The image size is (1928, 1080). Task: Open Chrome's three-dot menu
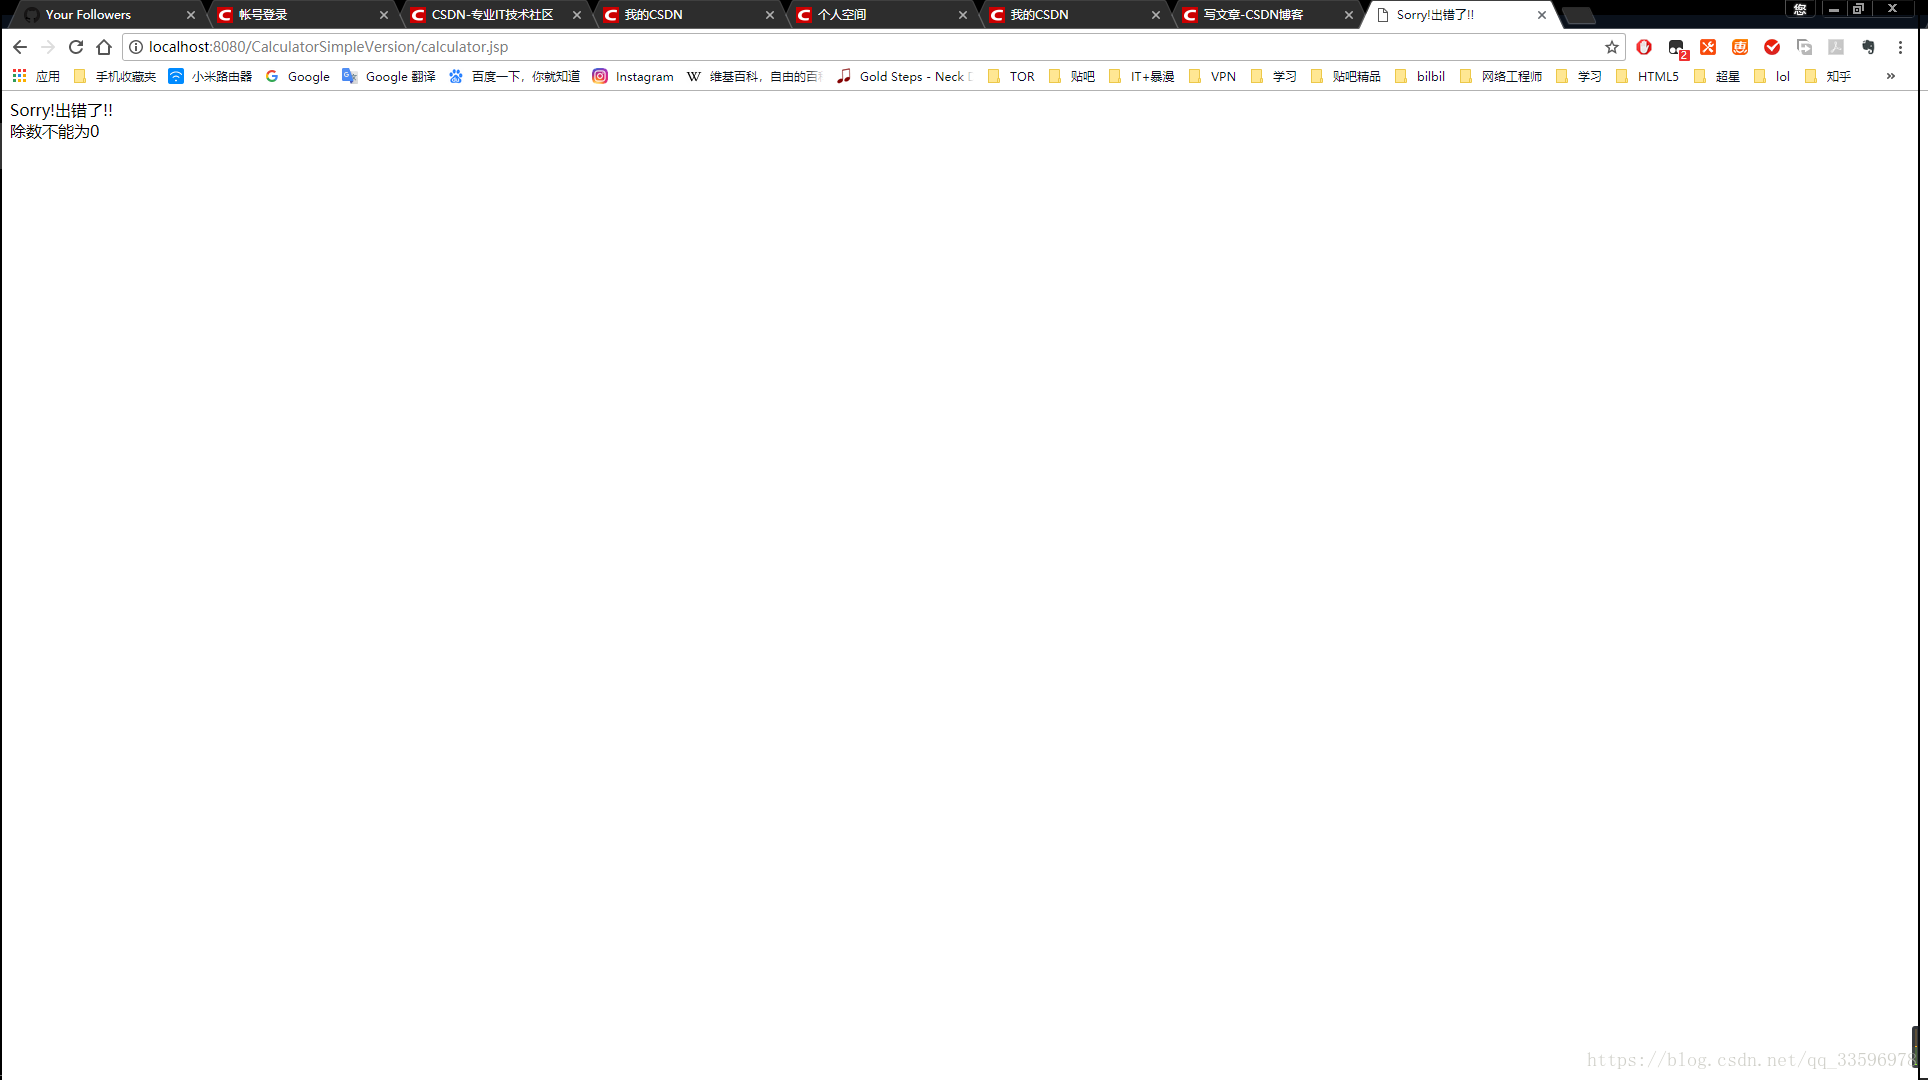click(x=1900, y=47)
